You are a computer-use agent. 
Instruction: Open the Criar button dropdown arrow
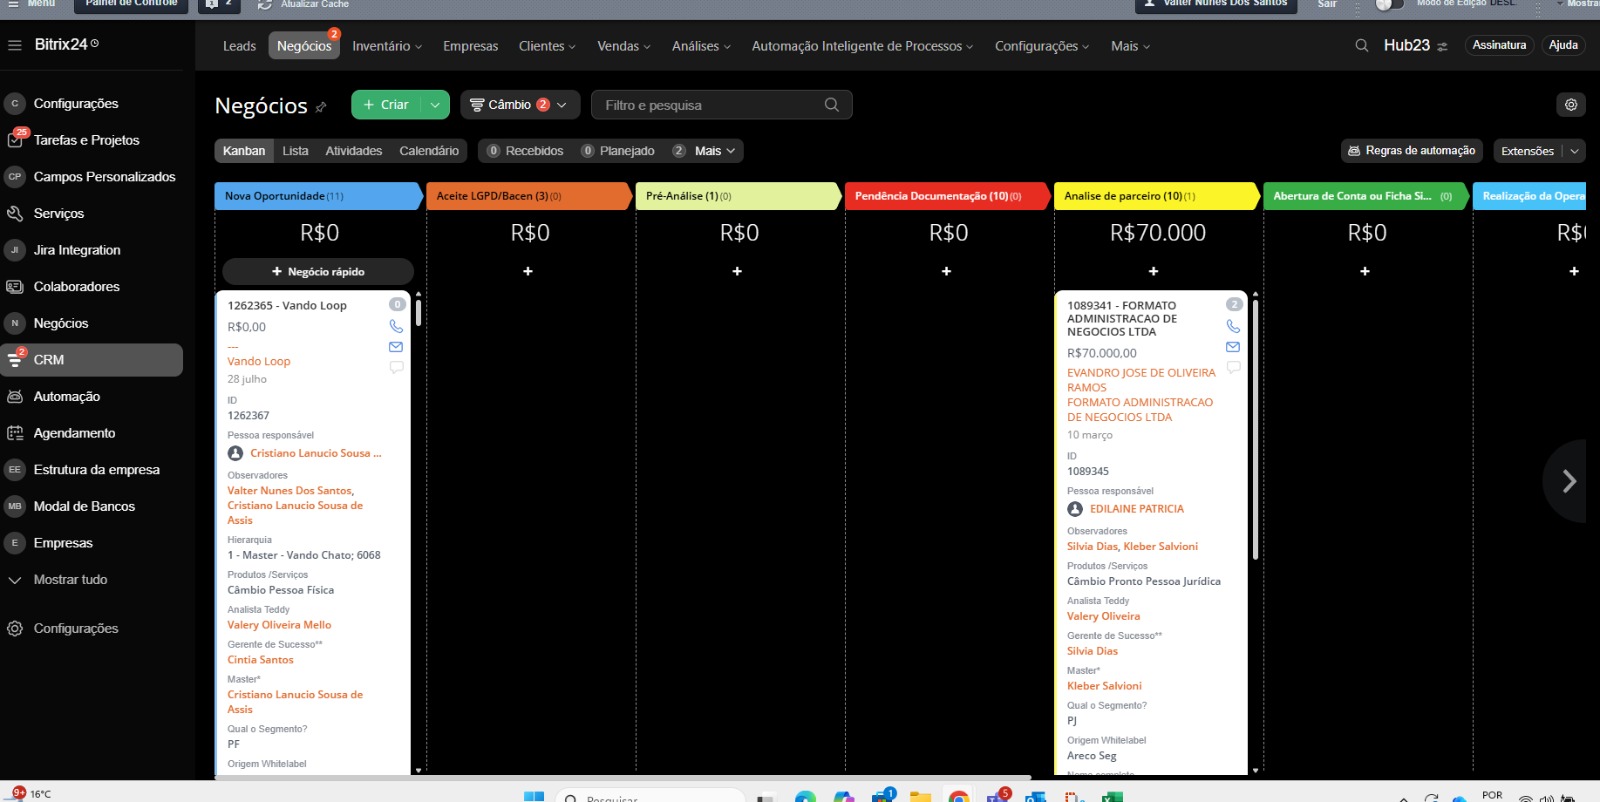click(435, 105)
